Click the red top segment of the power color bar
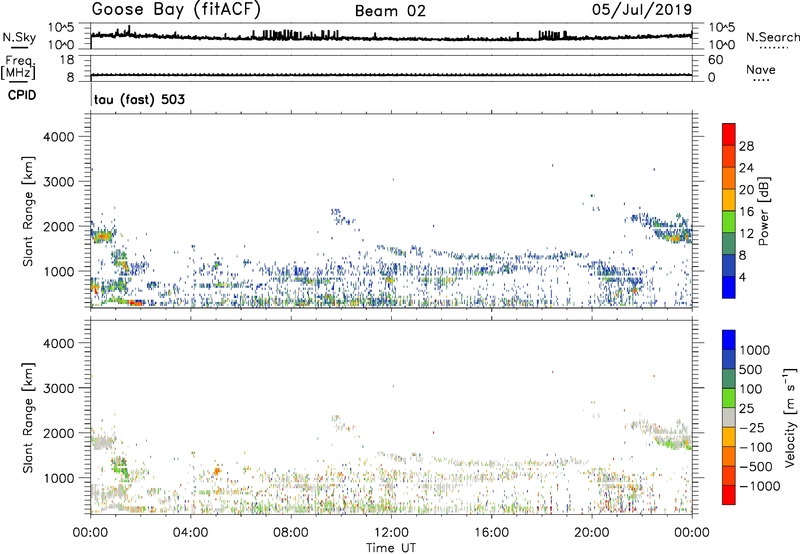Viewport: 800px width, 554px height. pos(729,134)
